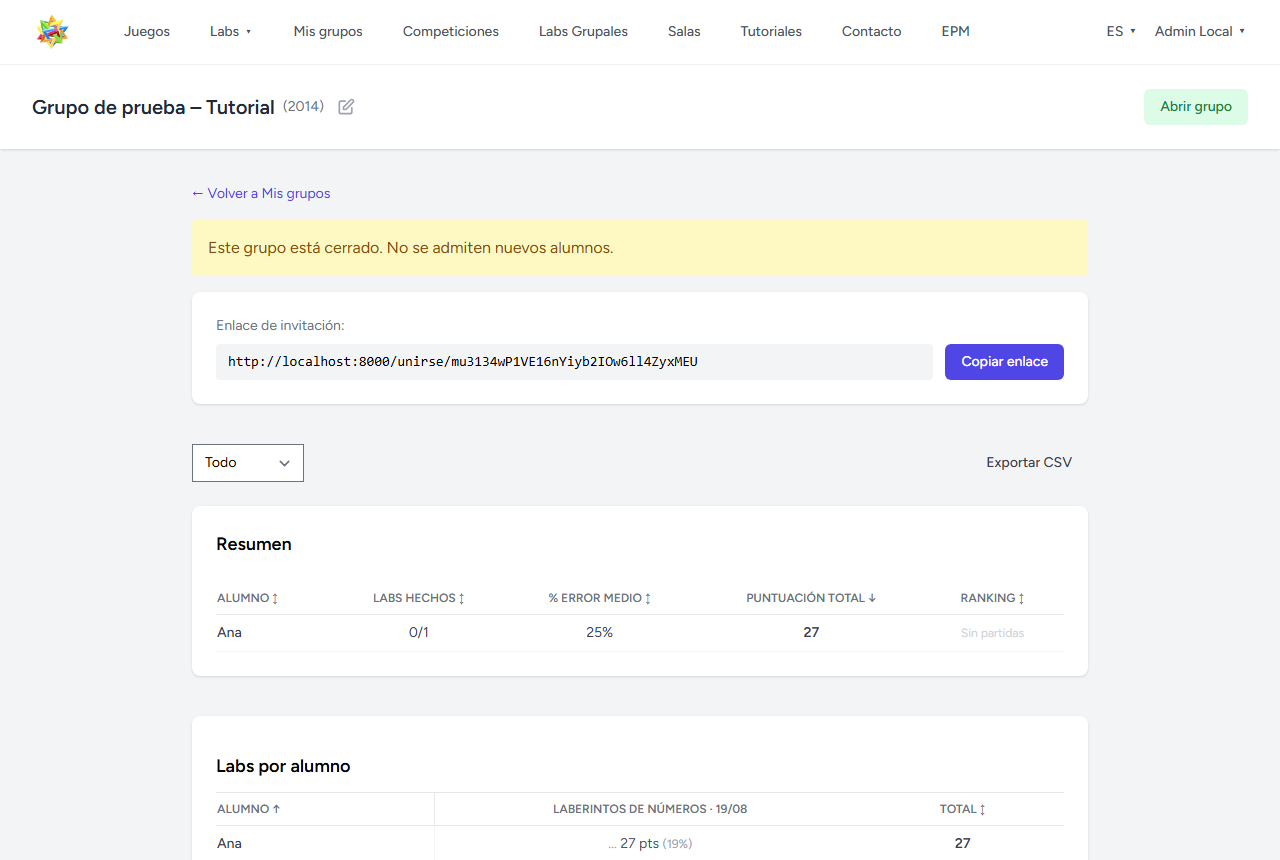Open the Juegos page
The width and height of the screenshot is (1280, 860).
click(x=147, y=32)
